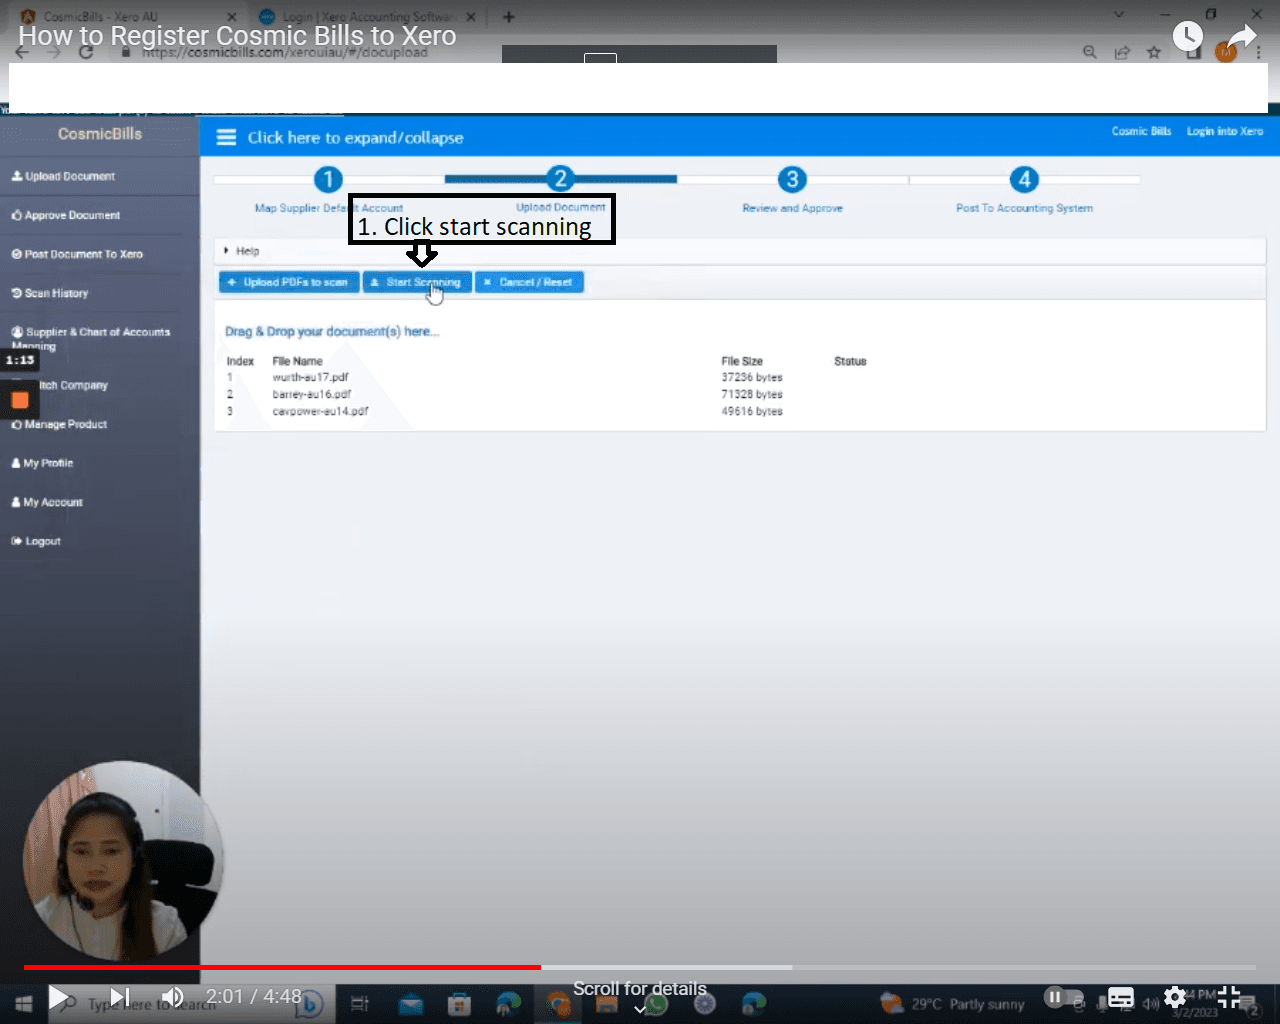Mute the video volume
1280x1024 pixels.
(172, 997)
